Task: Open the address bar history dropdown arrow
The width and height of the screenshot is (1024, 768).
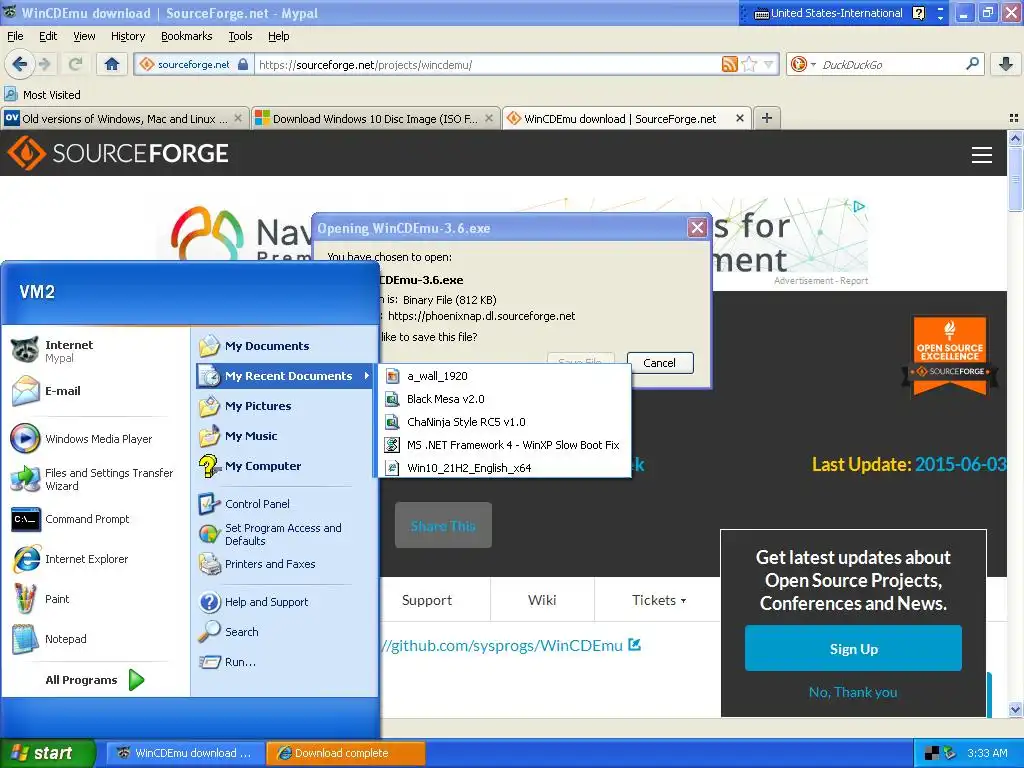Action: coord(769,64)
